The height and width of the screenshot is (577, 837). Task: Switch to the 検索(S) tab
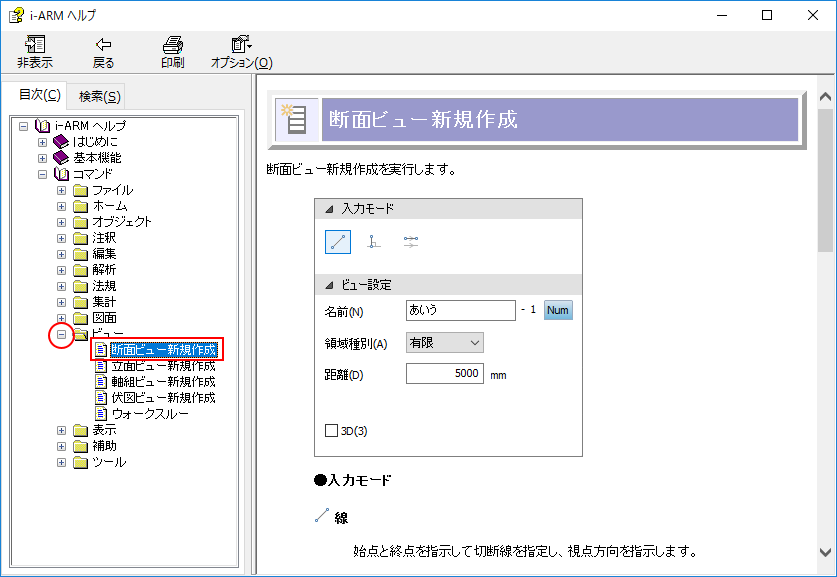click(100, 96)
